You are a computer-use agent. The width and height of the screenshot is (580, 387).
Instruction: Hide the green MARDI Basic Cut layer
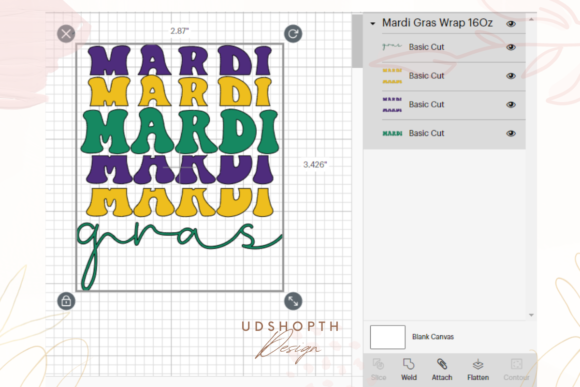[511, 134]
